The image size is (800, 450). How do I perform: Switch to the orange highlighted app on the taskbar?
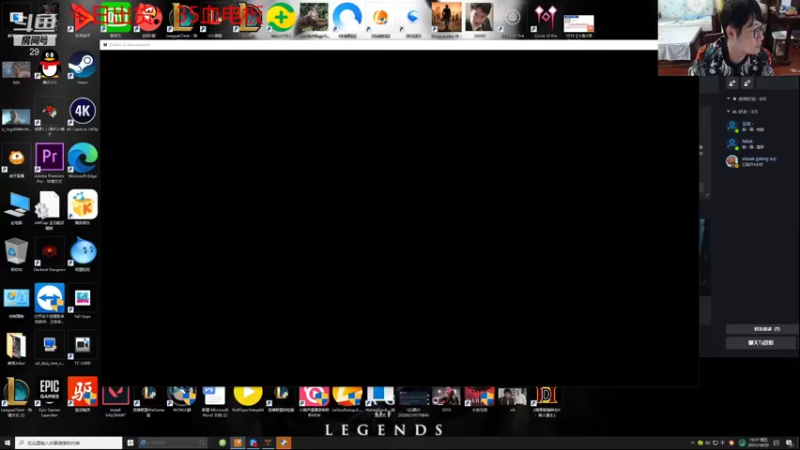click(284, 443)
